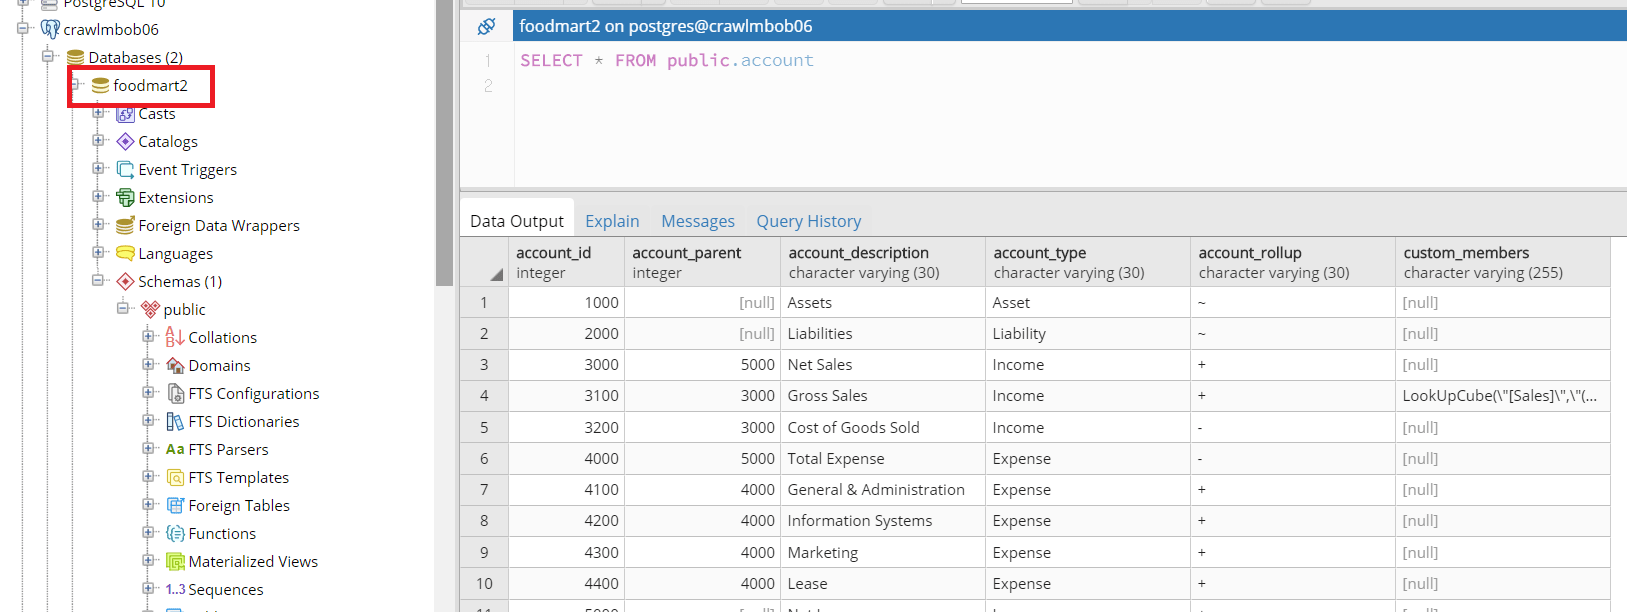Click the Event Triggers icon

(125, 169)
